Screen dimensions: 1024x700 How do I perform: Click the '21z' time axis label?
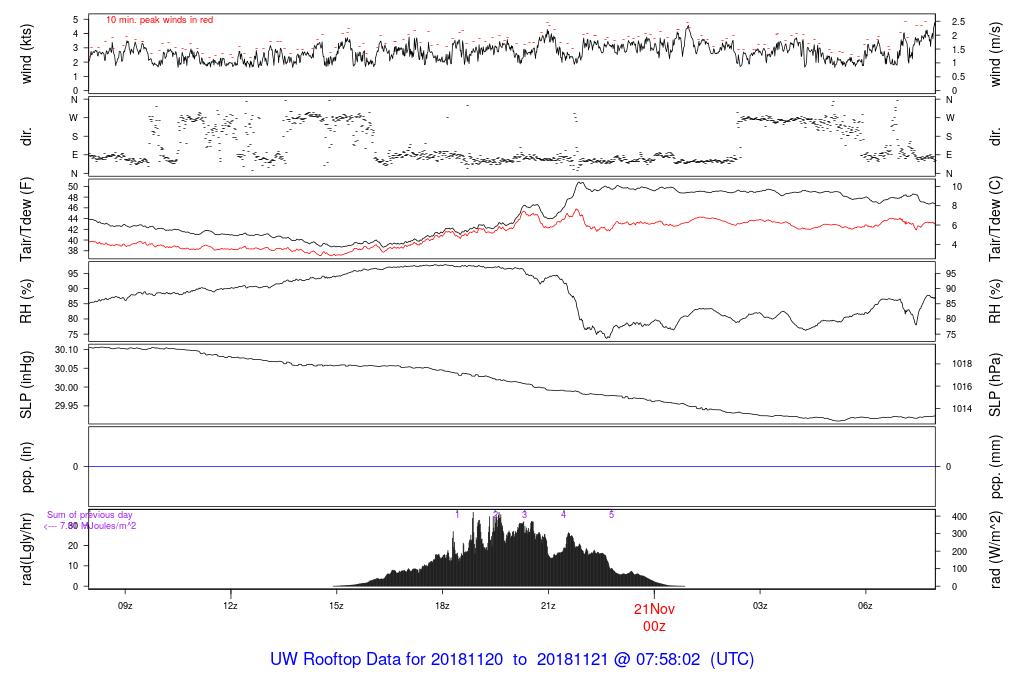pyautogui.click(x=548, y=606)
